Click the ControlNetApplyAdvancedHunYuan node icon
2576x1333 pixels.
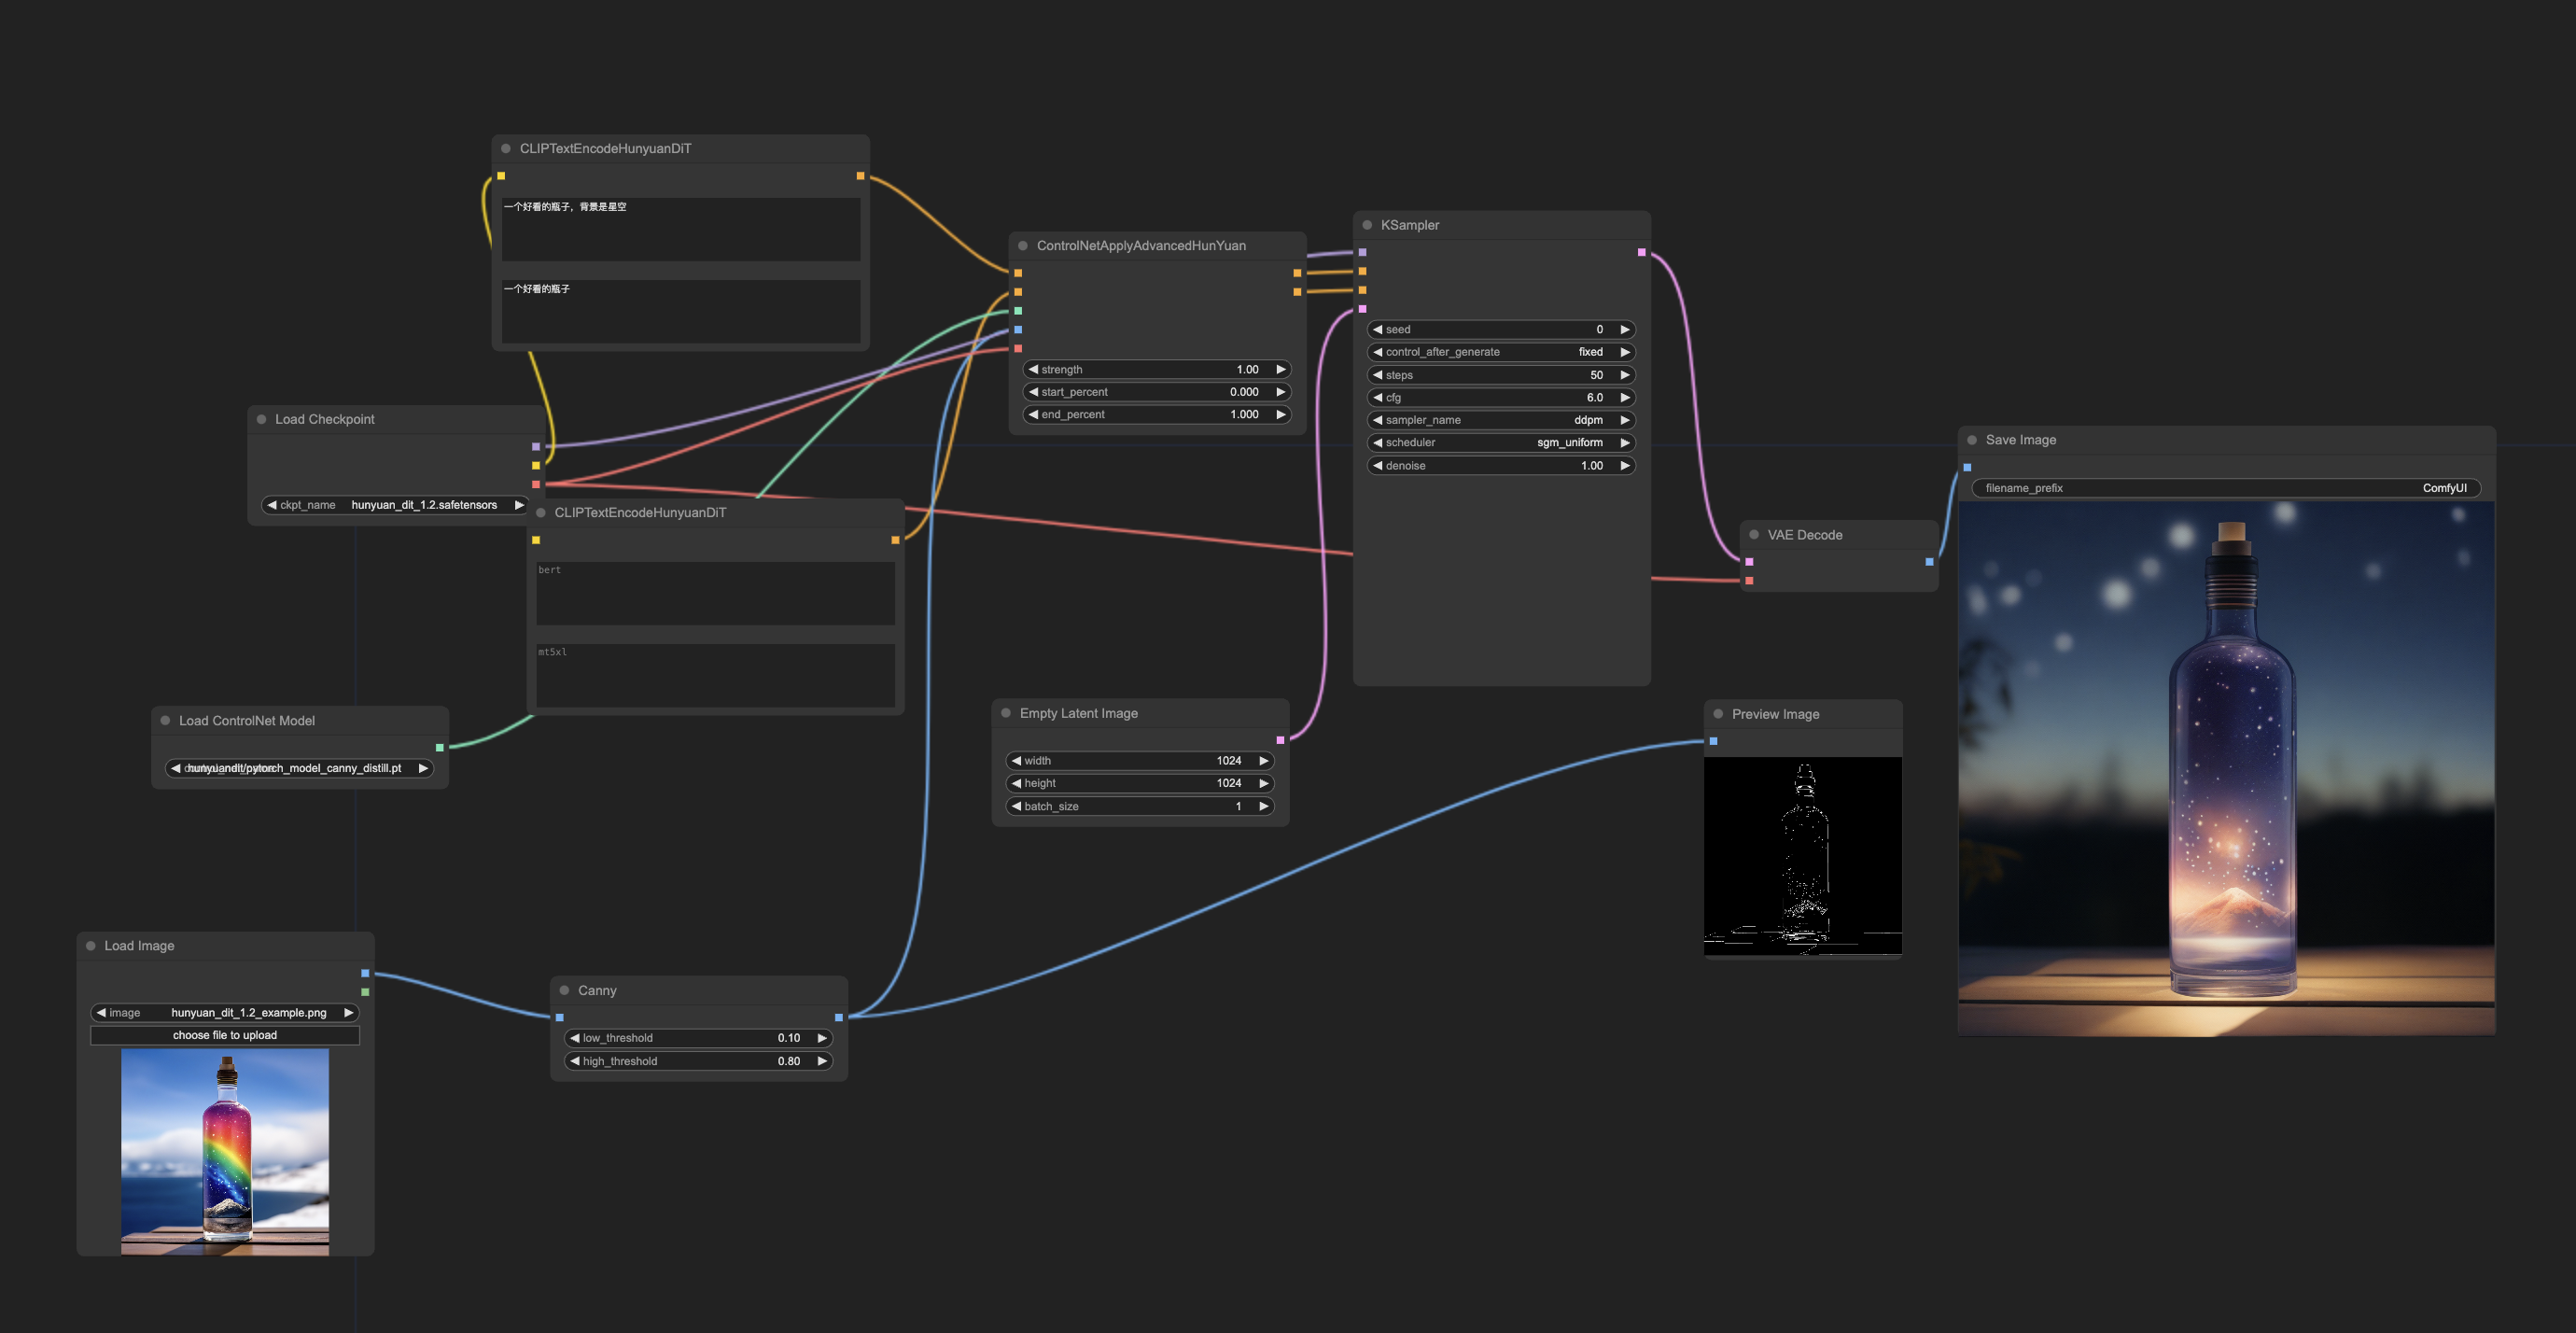tap(1023, 245)
